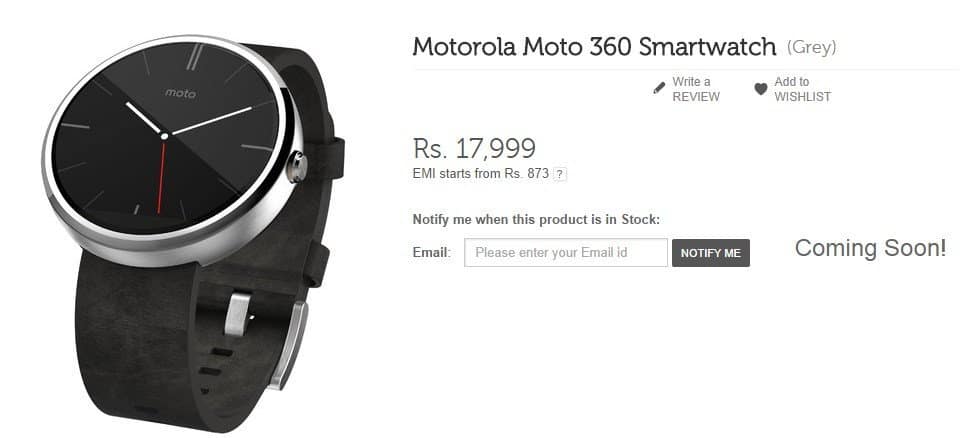Open the Write a REVIEW link
Screen dimensions: 978x438
[695, 89]
